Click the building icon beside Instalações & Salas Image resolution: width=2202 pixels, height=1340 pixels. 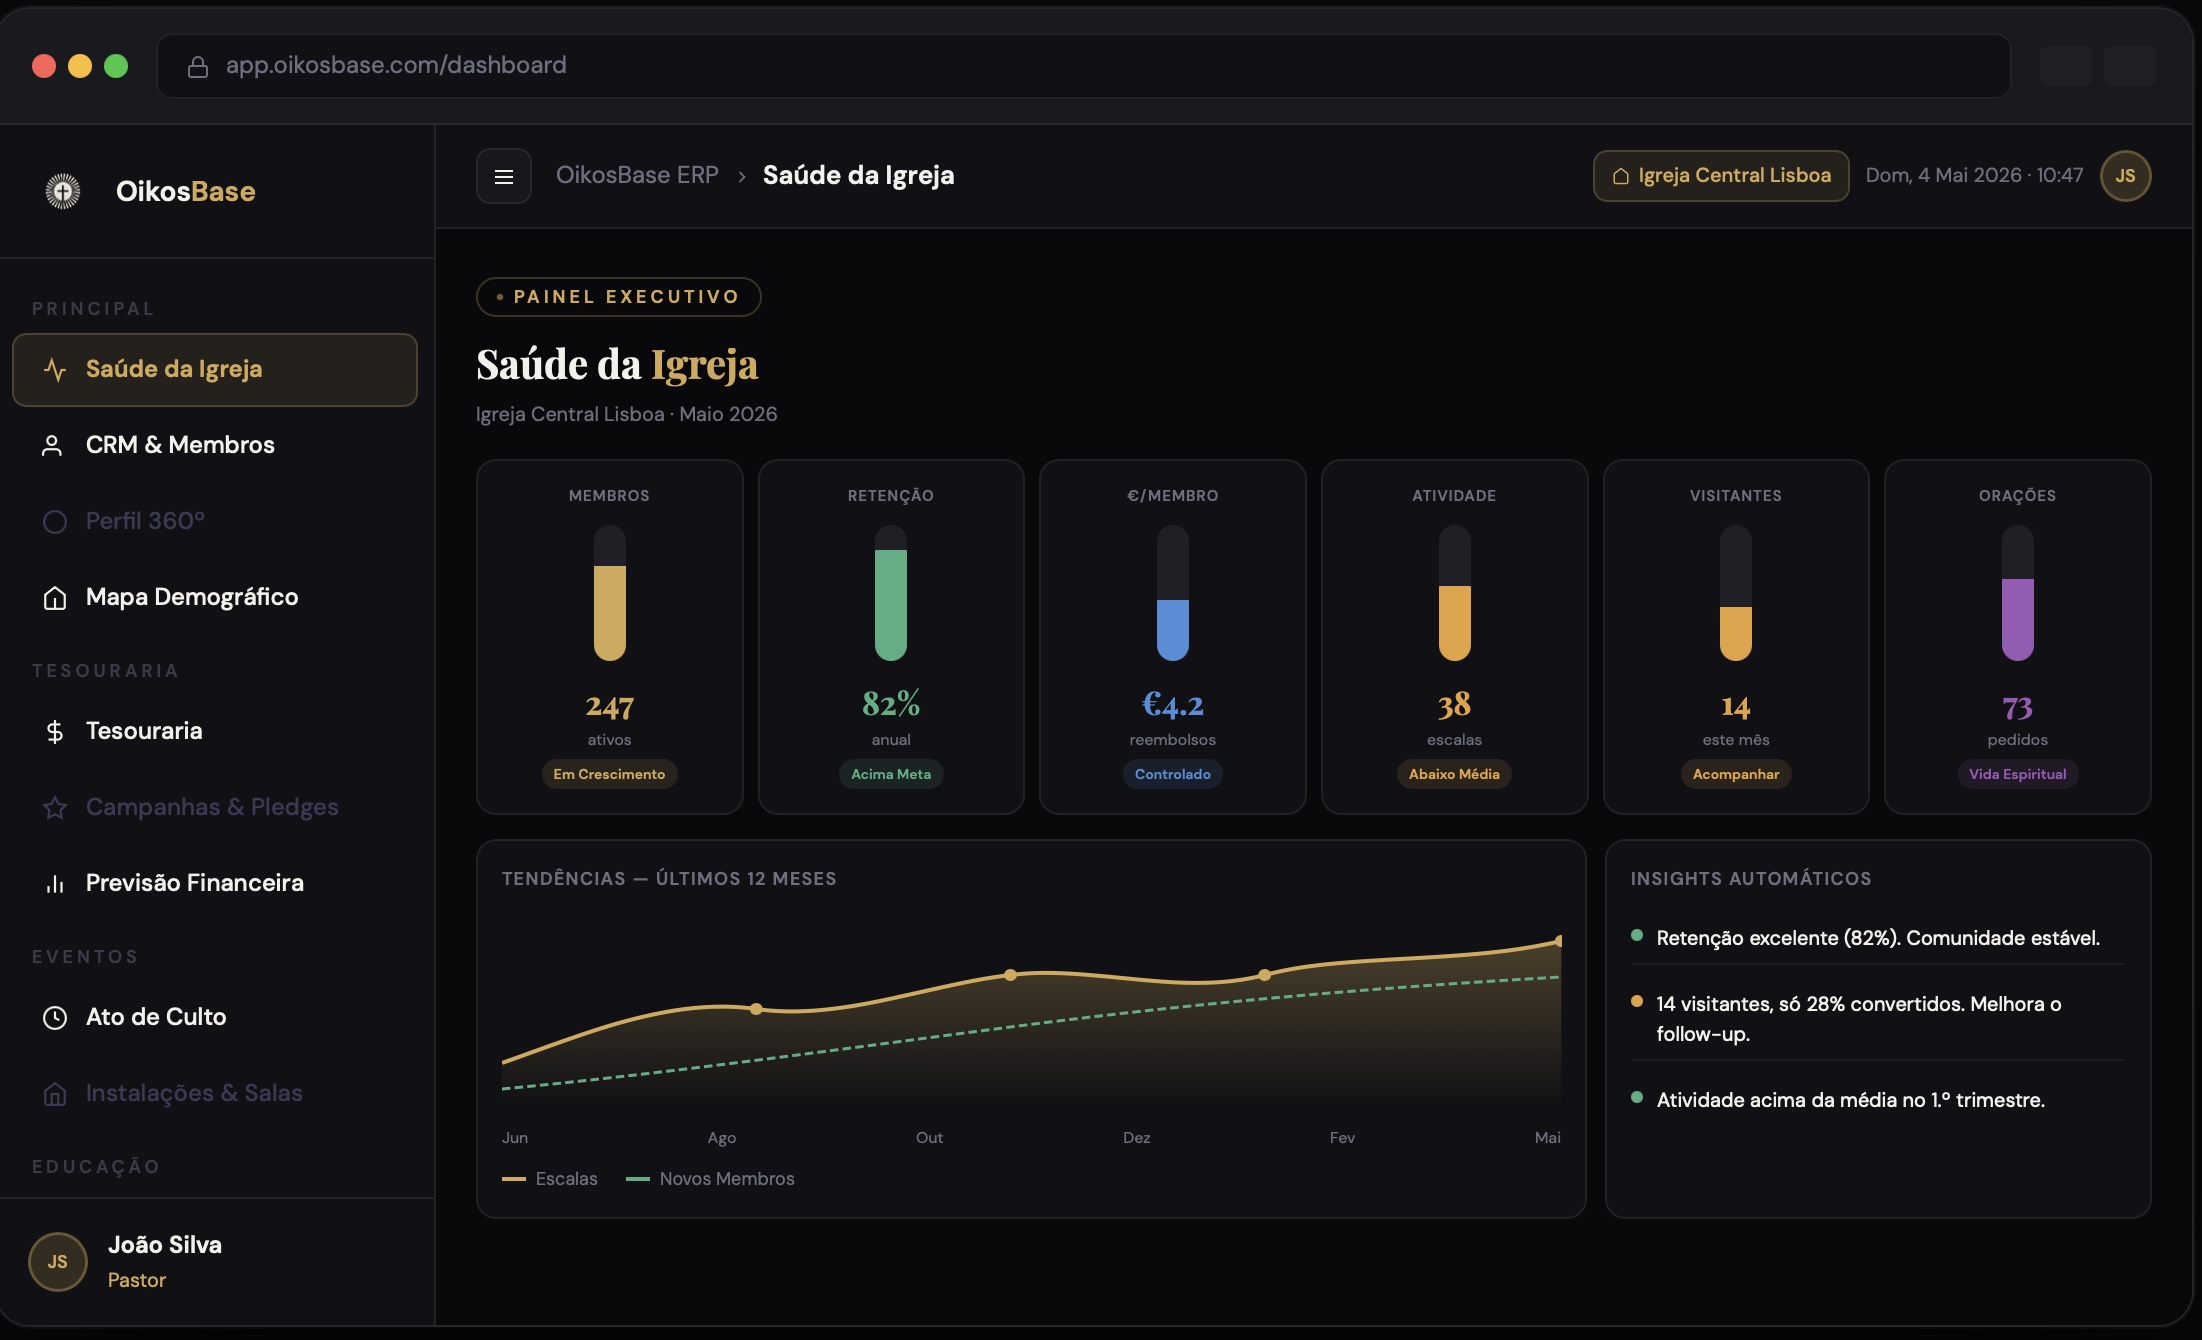point(55,1093)
